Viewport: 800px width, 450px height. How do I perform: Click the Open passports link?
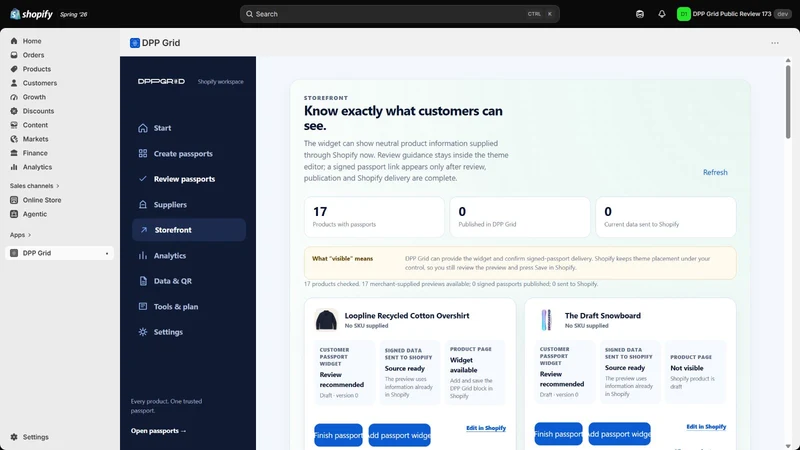(158, 431)
